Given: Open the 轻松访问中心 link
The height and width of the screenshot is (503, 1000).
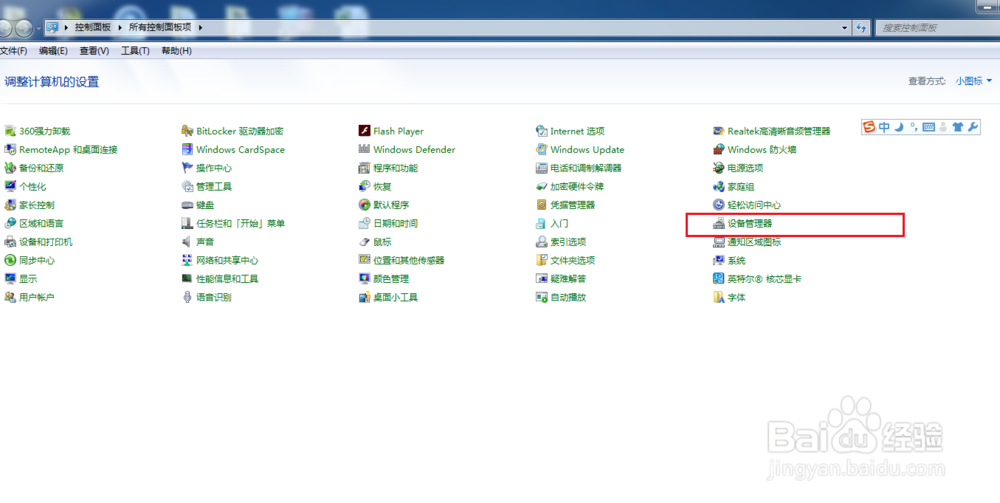Looking at the screenshot, I should (754, 205).
